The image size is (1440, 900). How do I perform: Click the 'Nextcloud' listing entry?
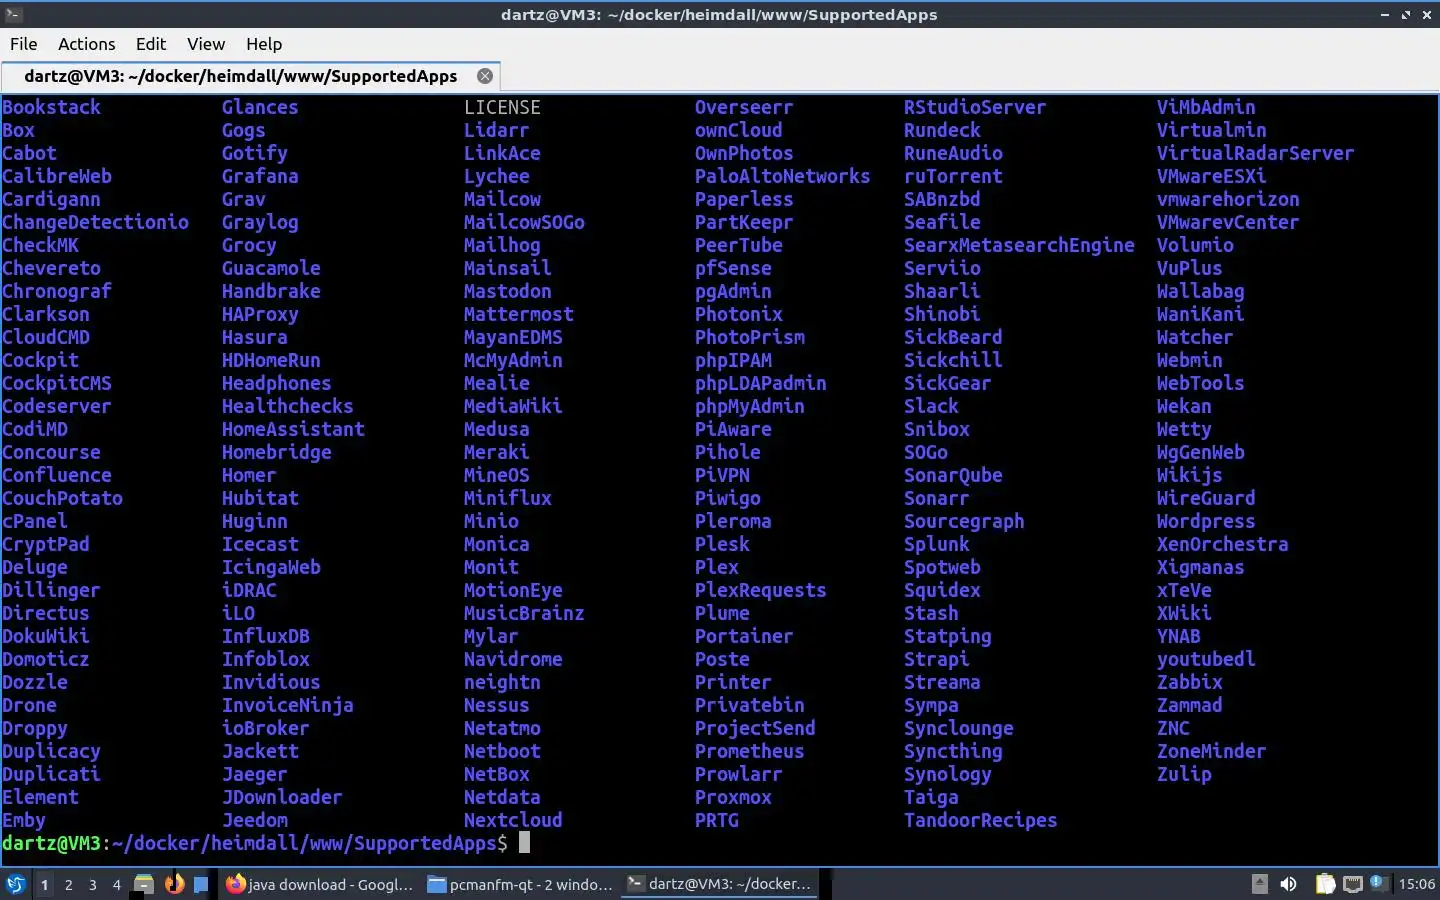pyautogui.click(x=513, y=820)
